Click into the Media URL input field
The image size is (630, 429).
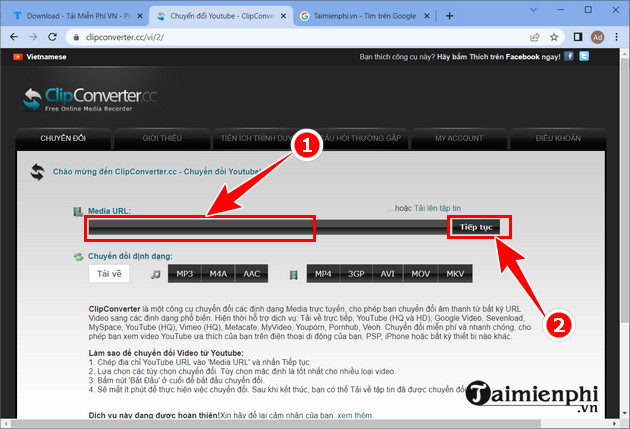tap(265, 227)
